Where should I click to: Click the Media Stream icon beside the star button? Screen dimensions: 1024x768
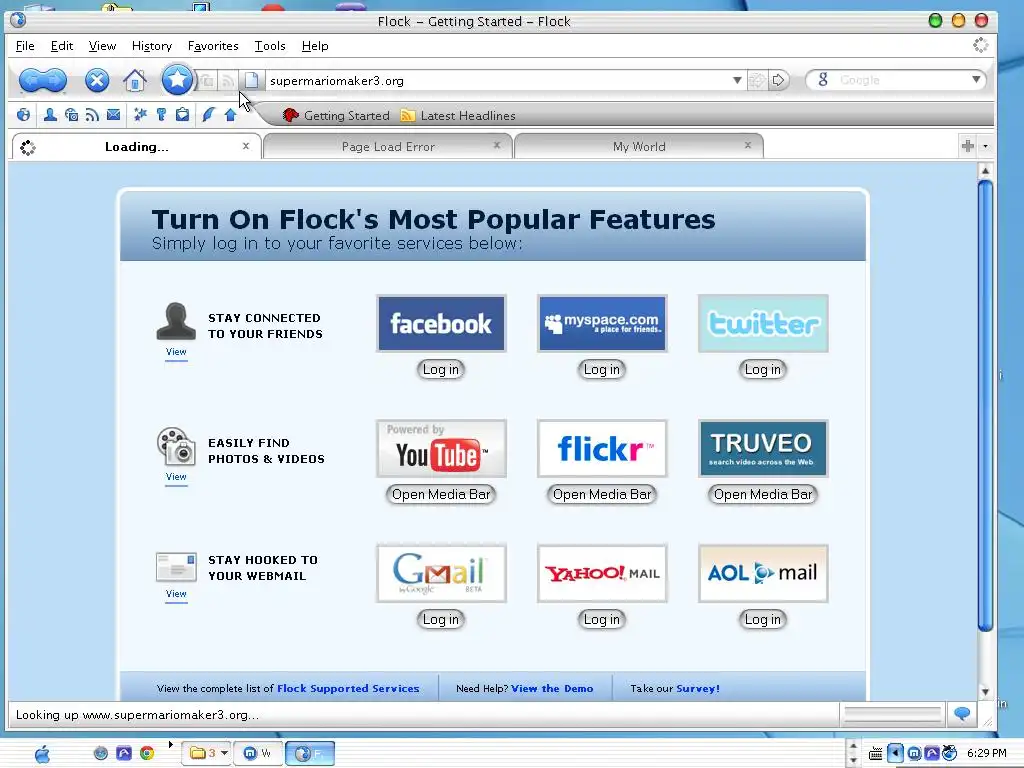(207, 80)
